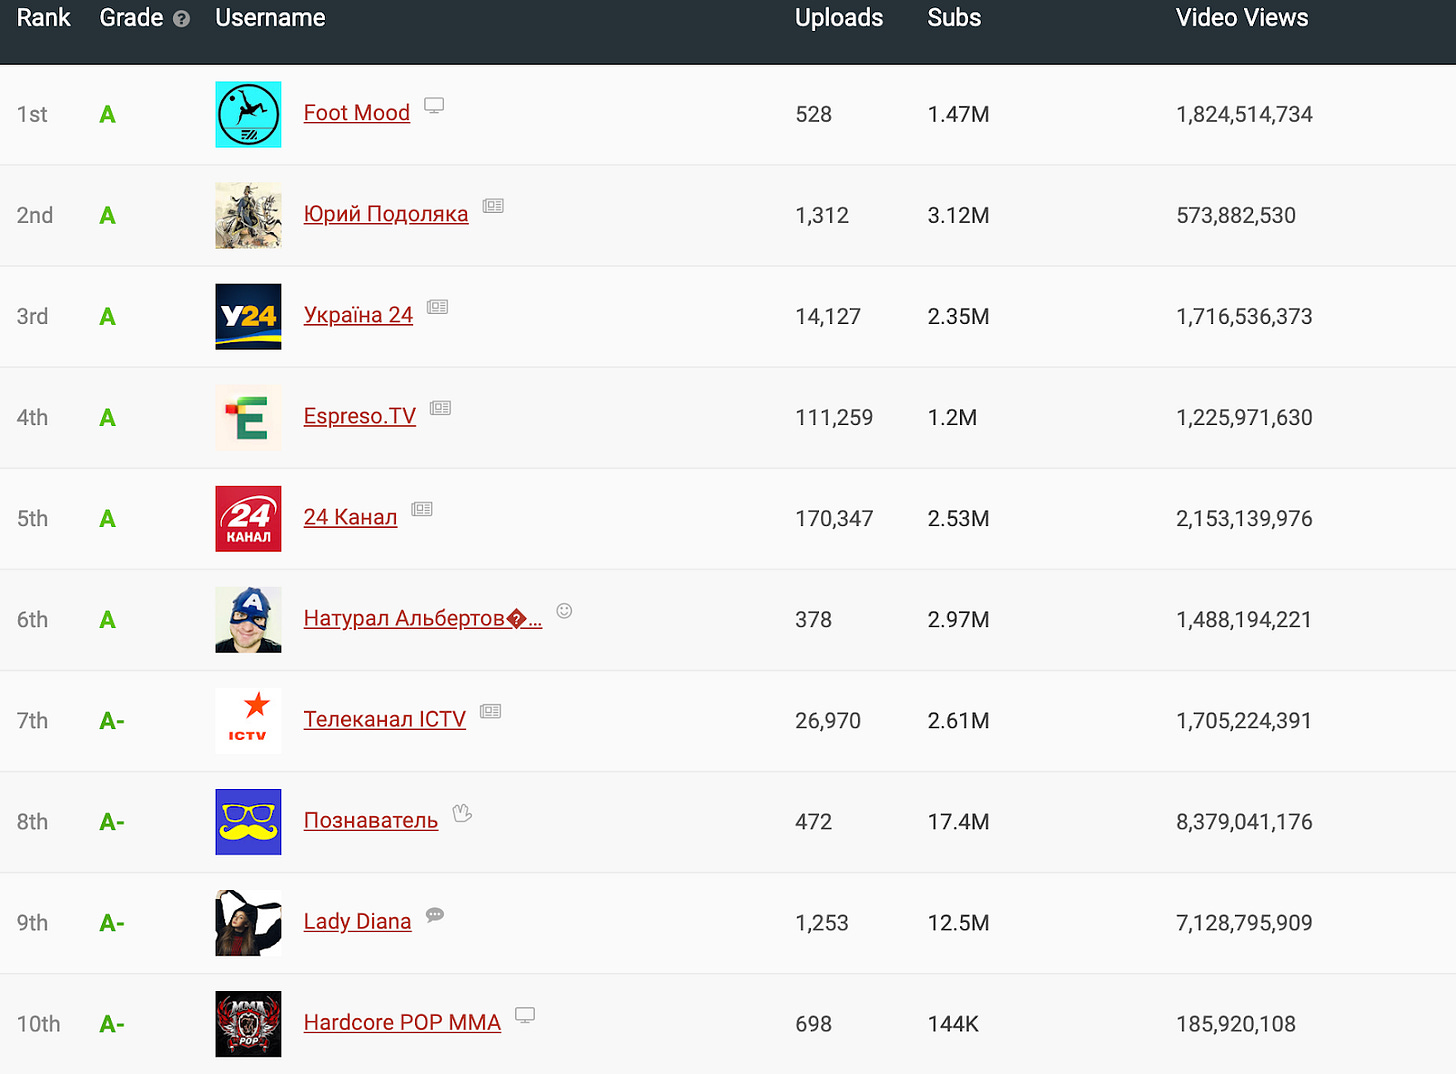Open Телеканал ICTV channel logo

click(x=248, y=720)
